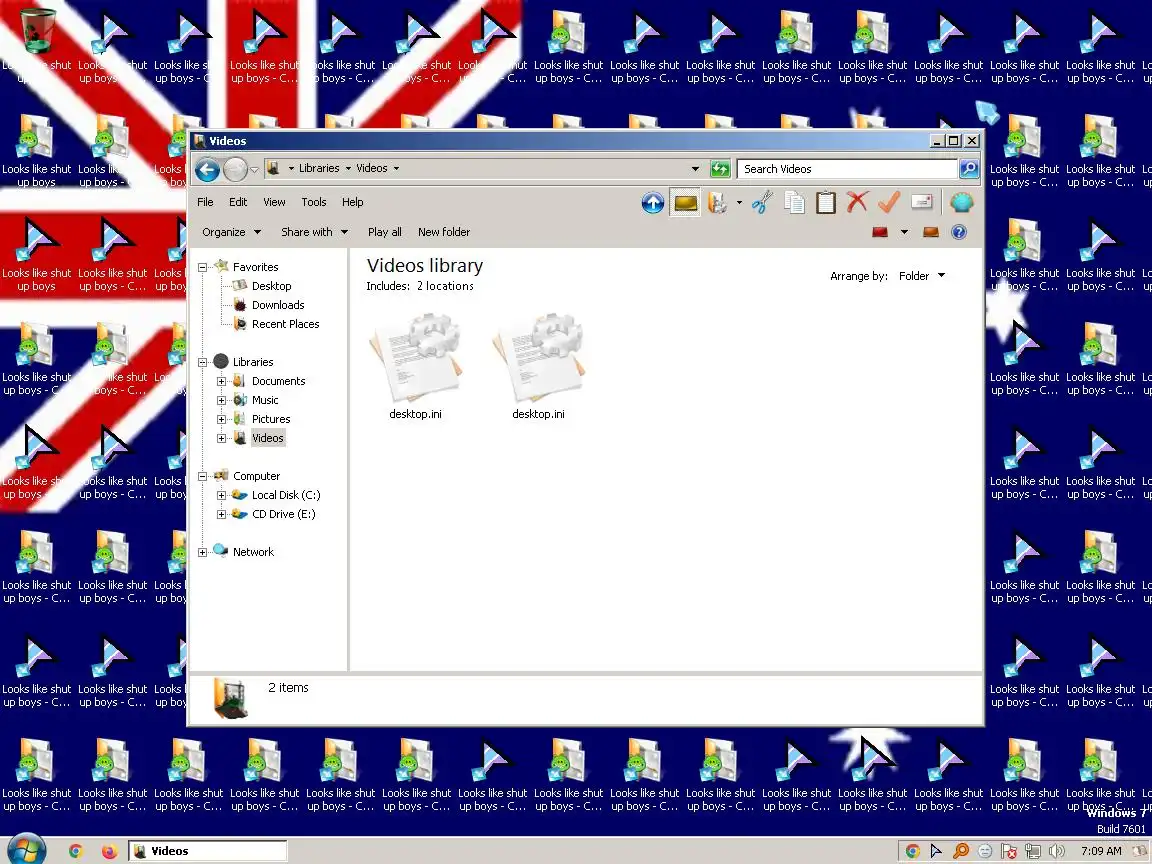
Task: Open the Organize menu
Action: point(231,232)
